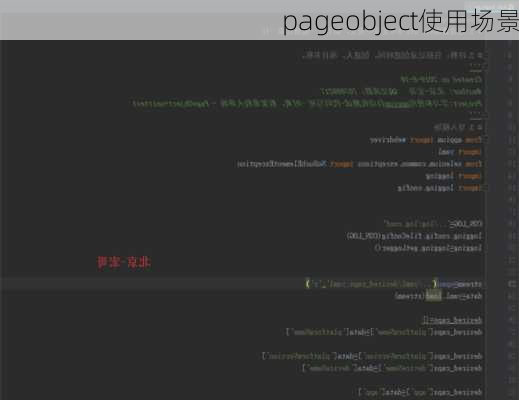Click the heading text "pageobject使用场景"

401,22
